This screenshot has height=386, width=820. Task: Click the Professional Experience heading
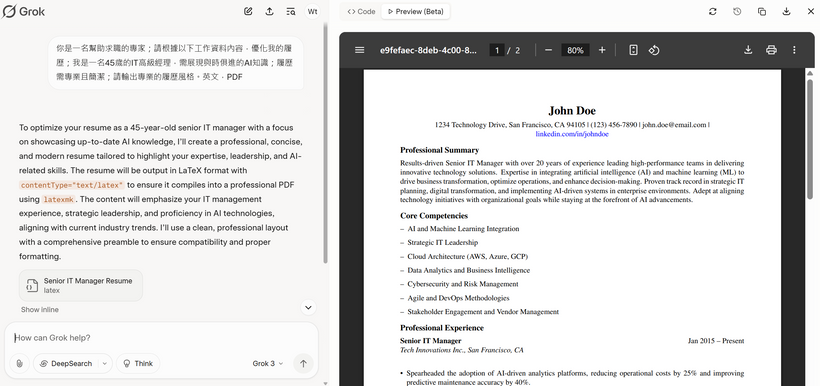pos(442,328)
